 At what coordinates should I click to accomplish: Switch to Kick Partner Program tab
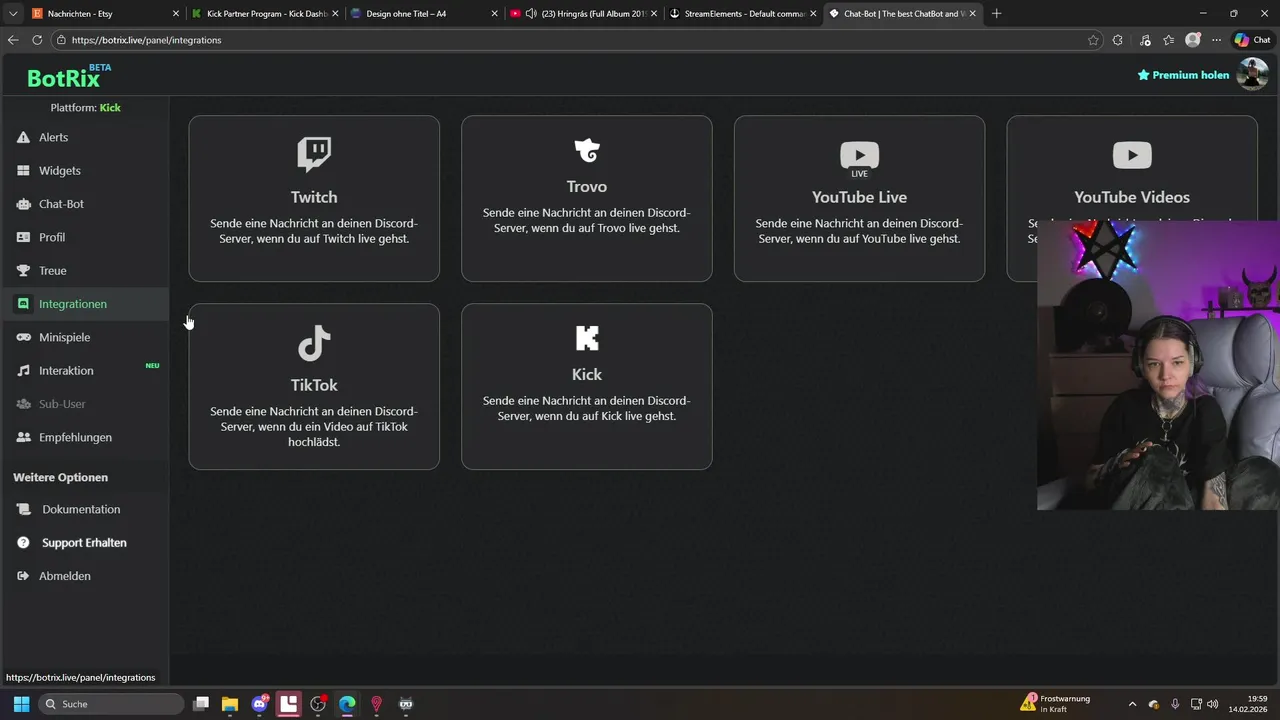[x=266, y=14]
